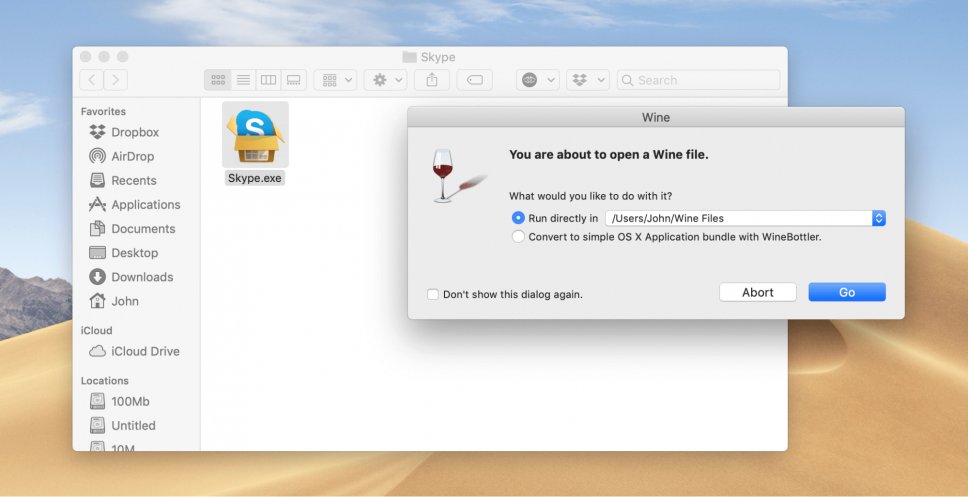
Task: Switch Finder to gallery view
Action: [x=294, y=80]
